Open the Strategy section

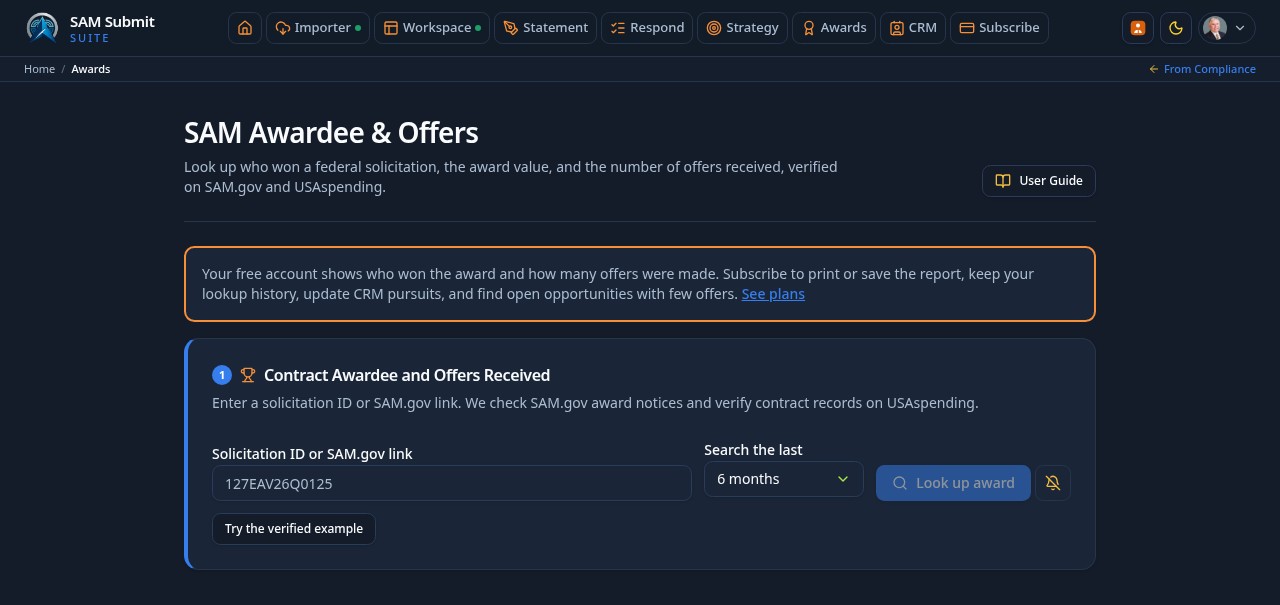[x=742, y=28]
